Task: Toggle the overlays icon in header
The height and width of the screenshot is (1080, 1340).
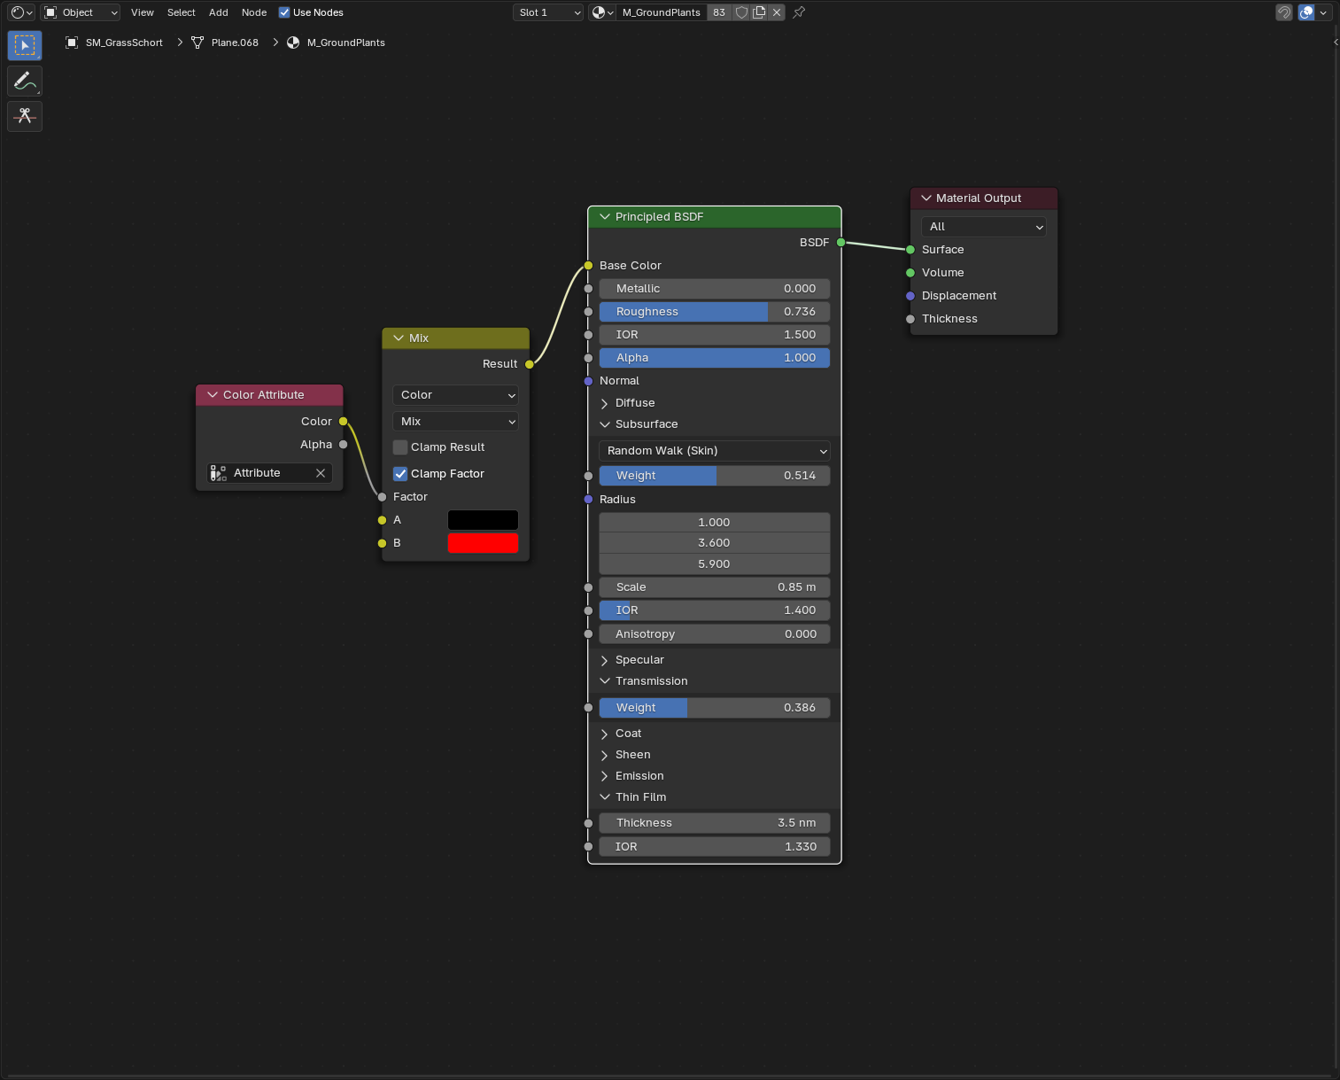Action: pyautogui.click(x=1306, y=13)
